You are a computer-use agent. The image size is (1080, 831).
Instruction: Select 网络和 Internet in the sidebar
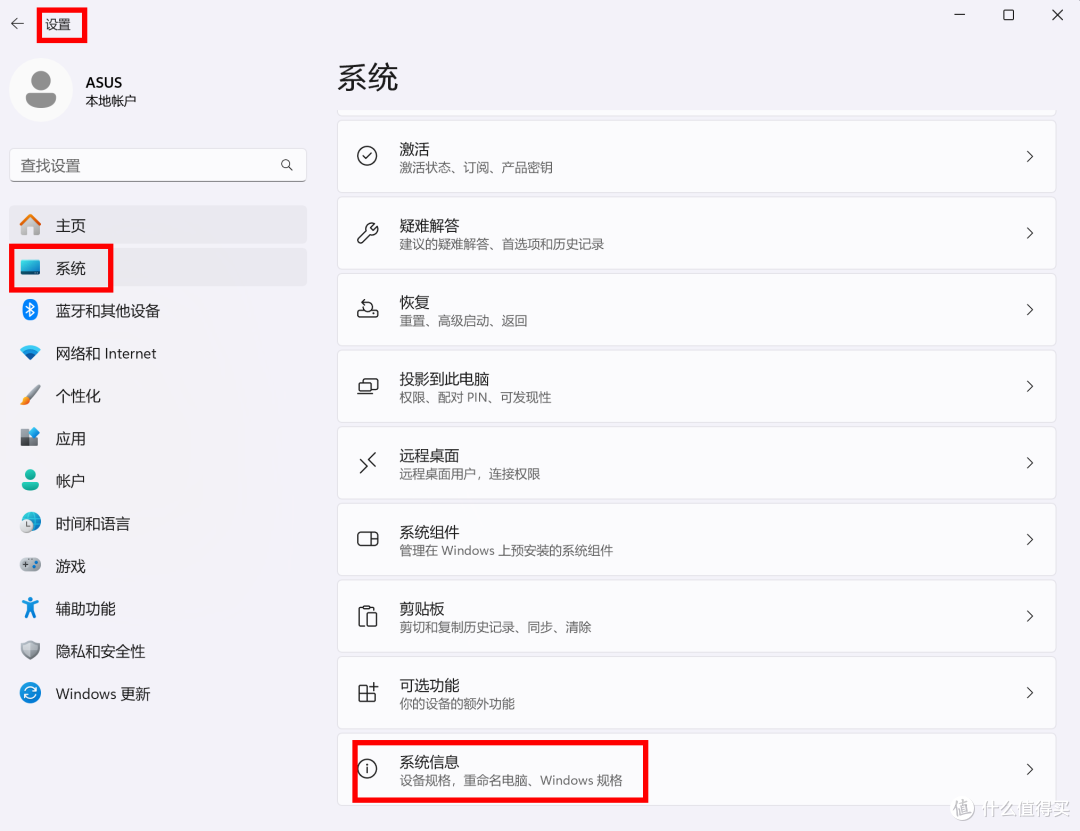pos(158,353)
